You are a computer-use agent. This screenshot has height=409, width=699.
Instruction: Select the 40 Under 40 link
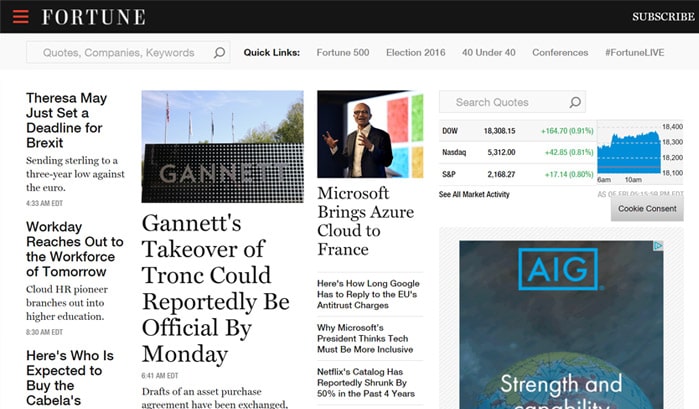coord(489,53)
